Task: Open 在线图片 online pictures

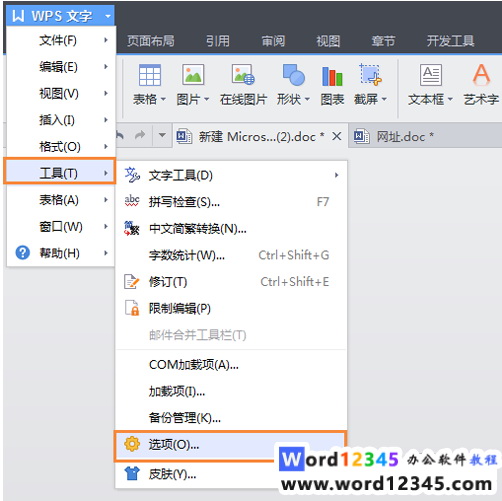Action: pos(243,75)
